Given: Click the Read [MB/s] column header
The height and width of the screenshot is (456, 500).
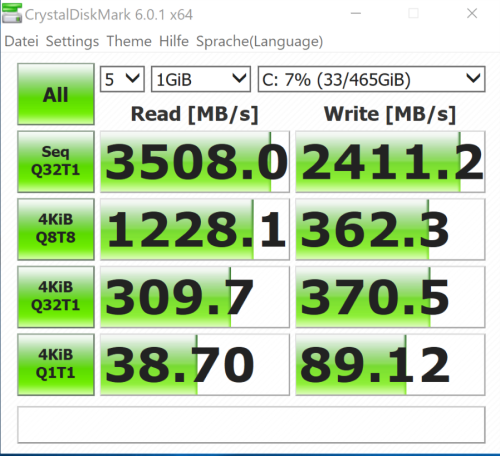Looking at the screenshot, I should click(195, 114).
